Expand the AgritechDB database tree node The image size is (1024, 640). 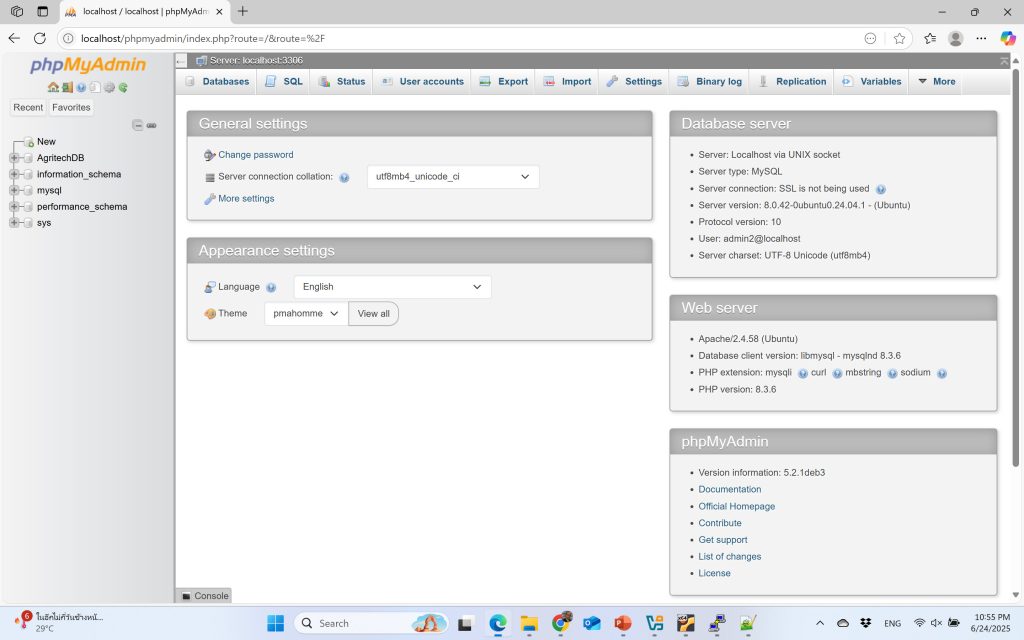coord(14,157)
